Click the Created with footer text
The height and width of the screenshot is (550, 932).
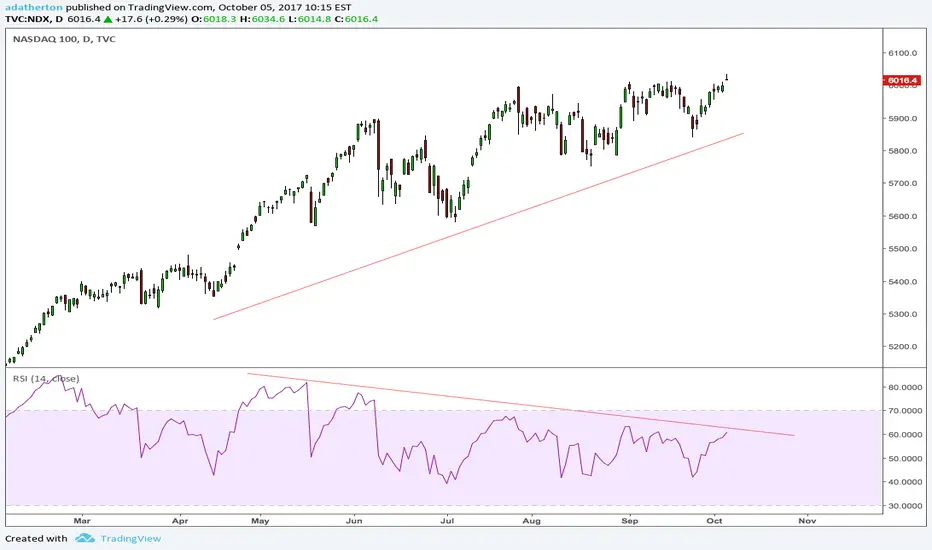36,538
